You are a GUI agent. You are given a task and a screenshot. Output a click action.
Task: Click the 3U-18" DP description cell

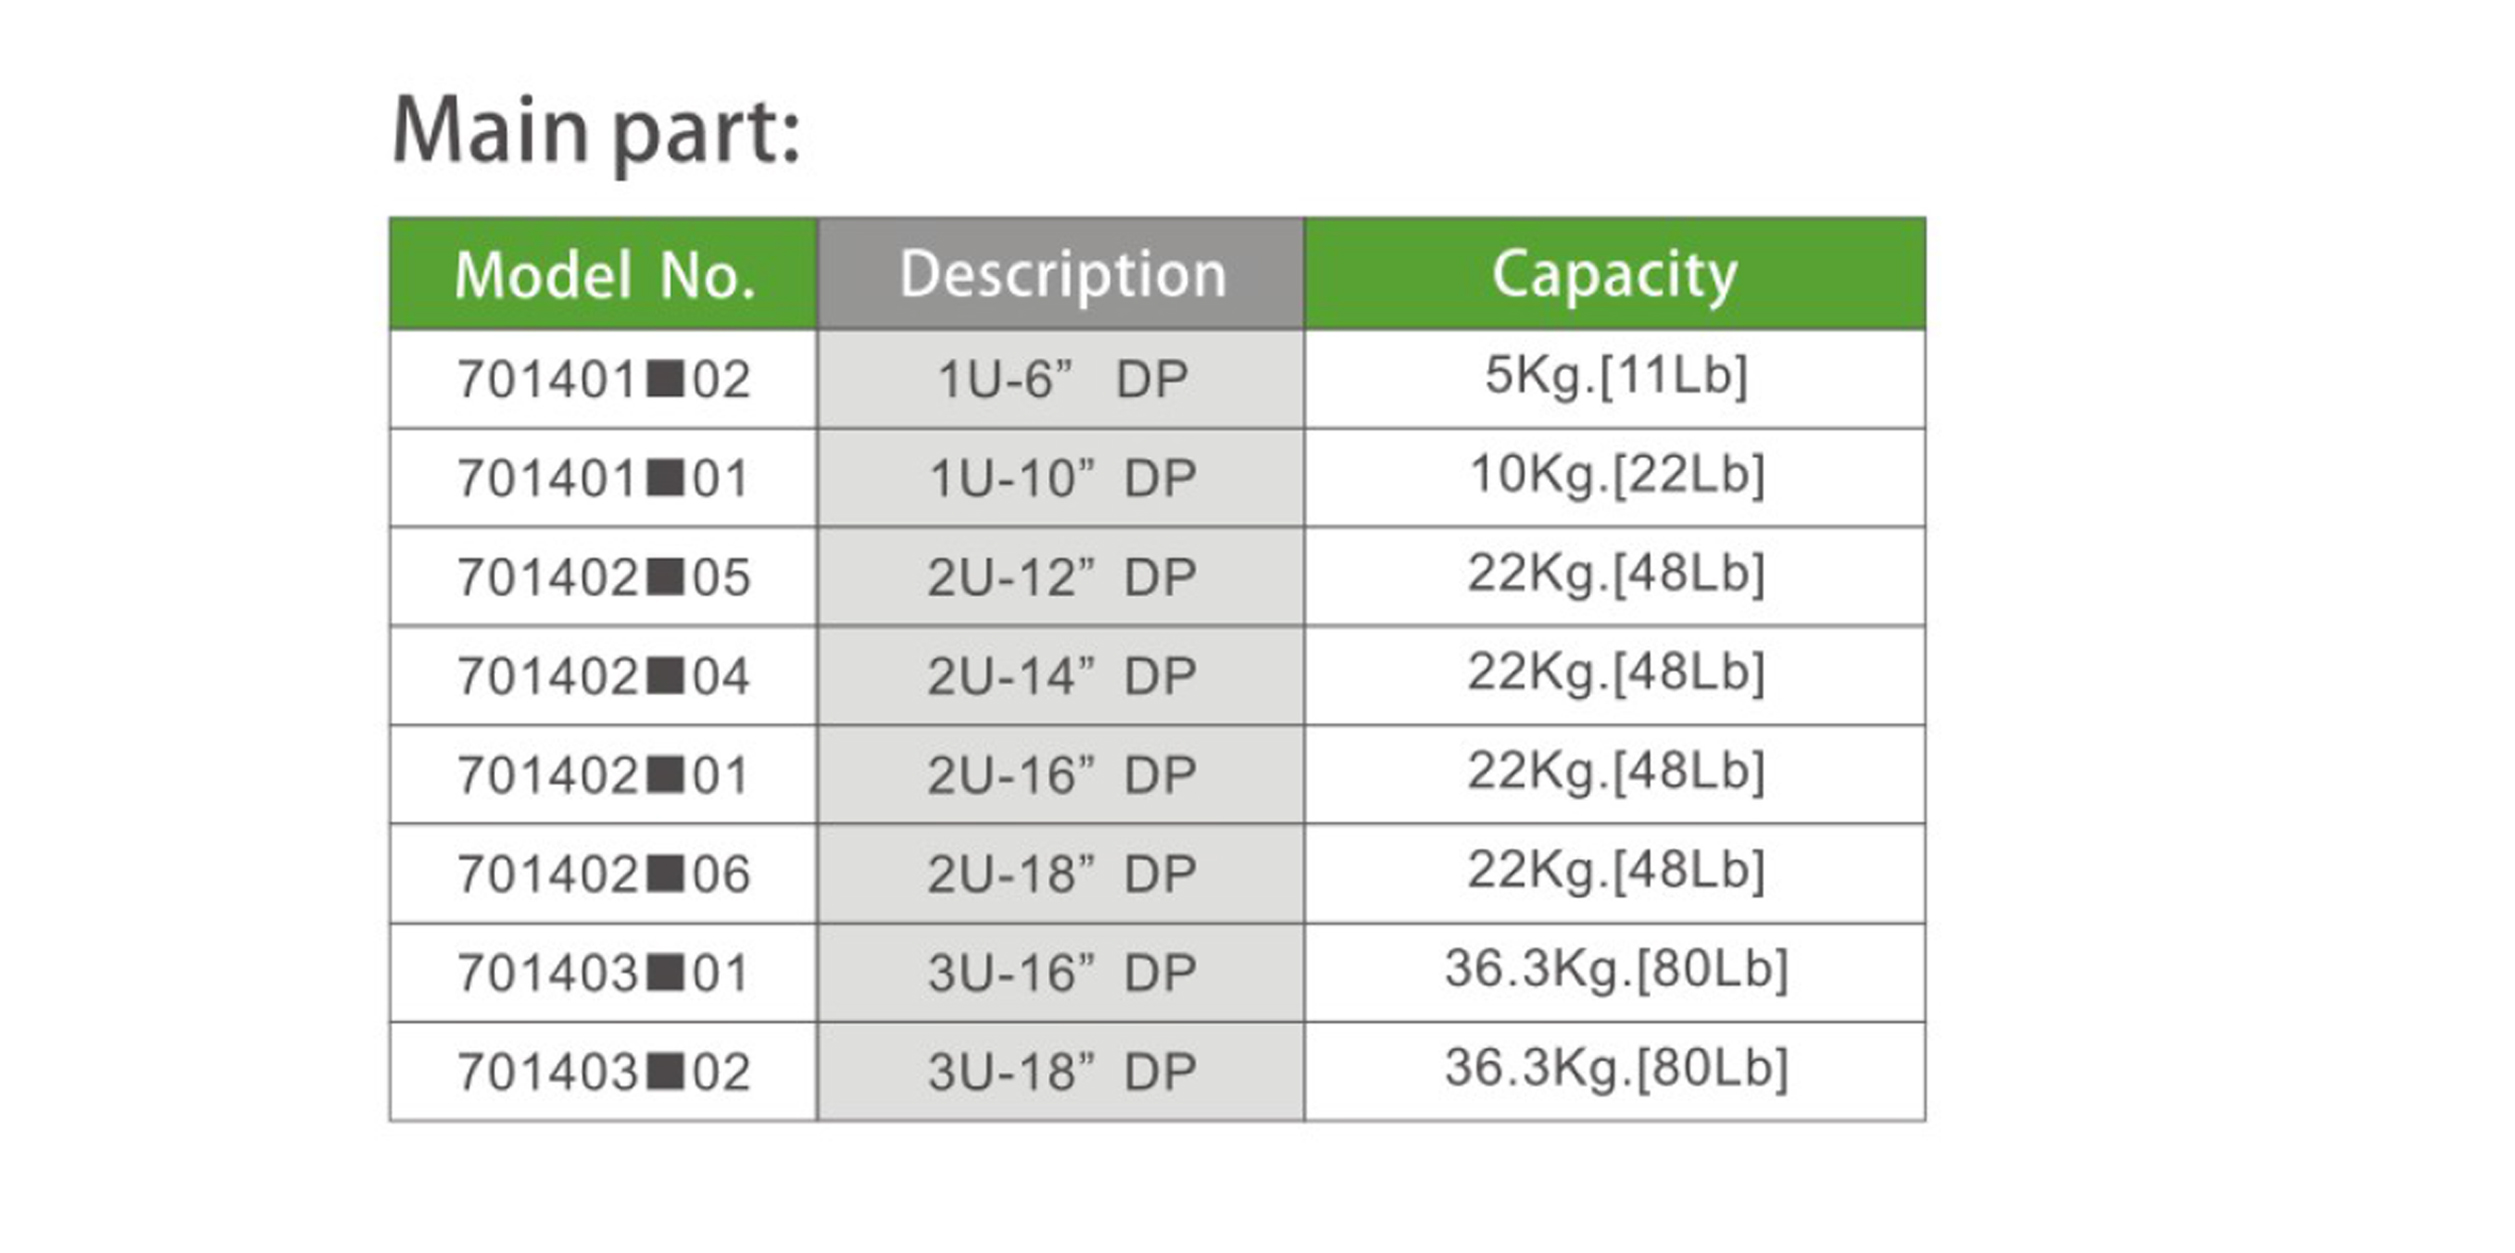pos(1061,1072)
